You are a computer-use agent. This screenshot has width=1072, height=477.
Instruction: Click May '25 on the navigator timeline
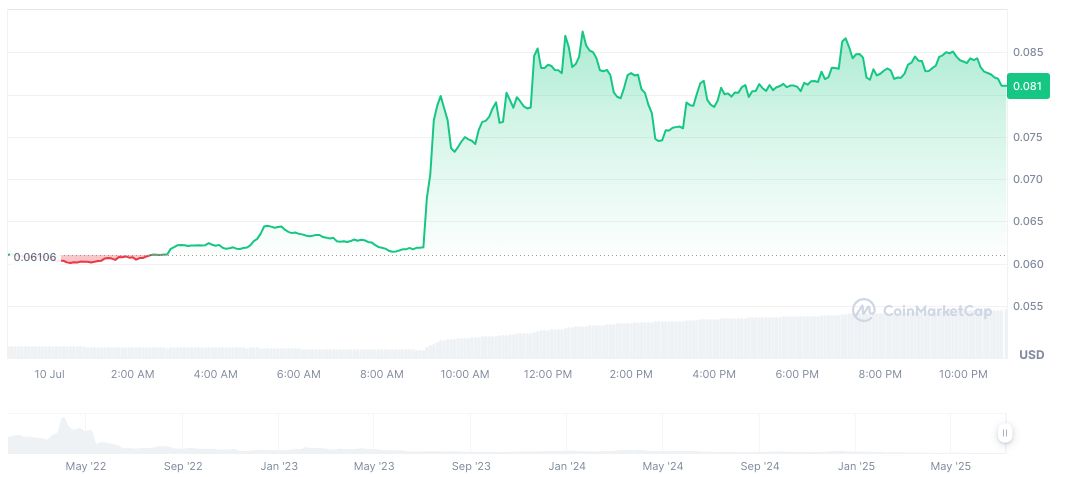(951, 466)
